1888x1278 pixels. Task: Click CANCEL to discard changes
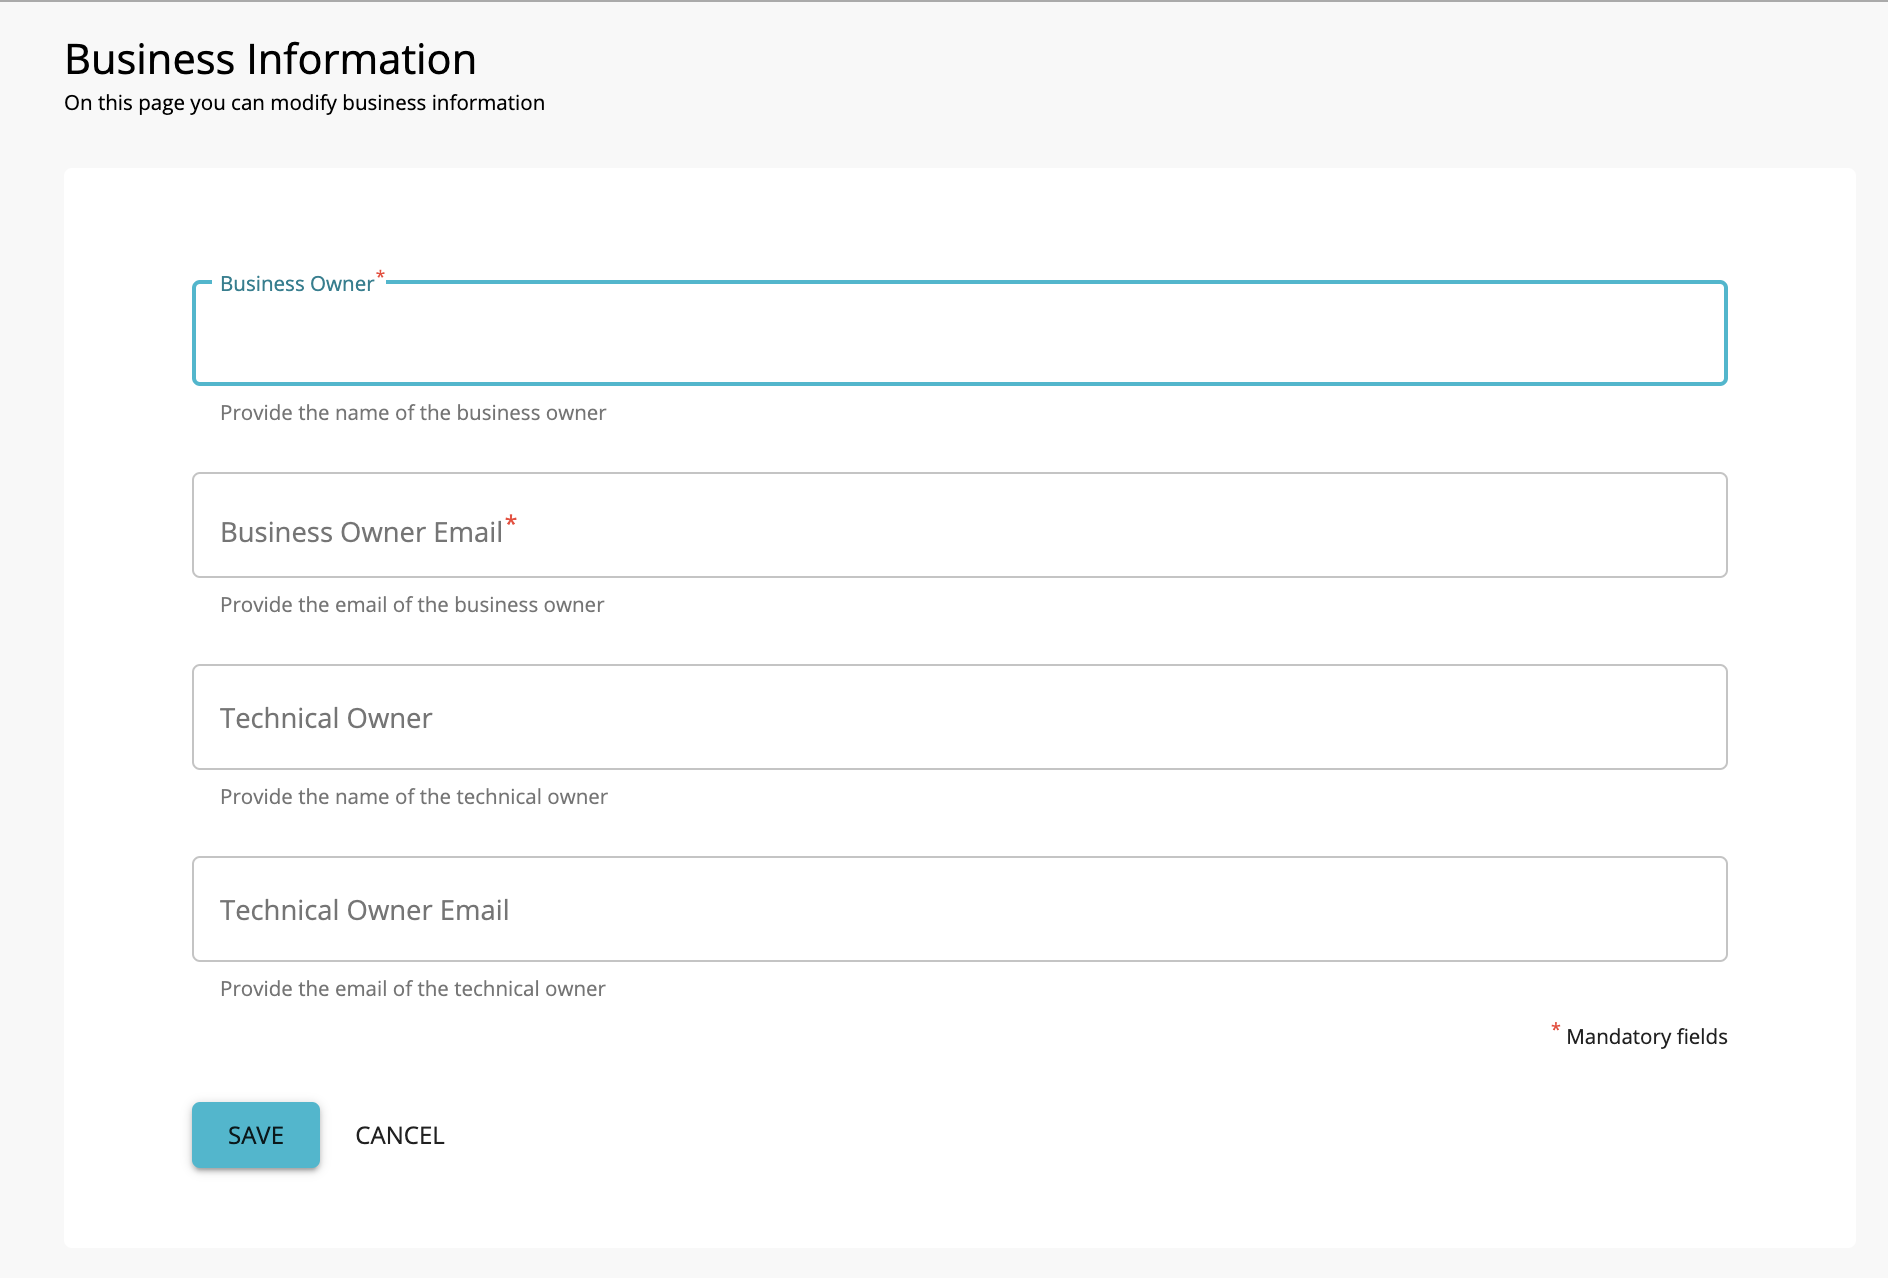[399, 1135]
